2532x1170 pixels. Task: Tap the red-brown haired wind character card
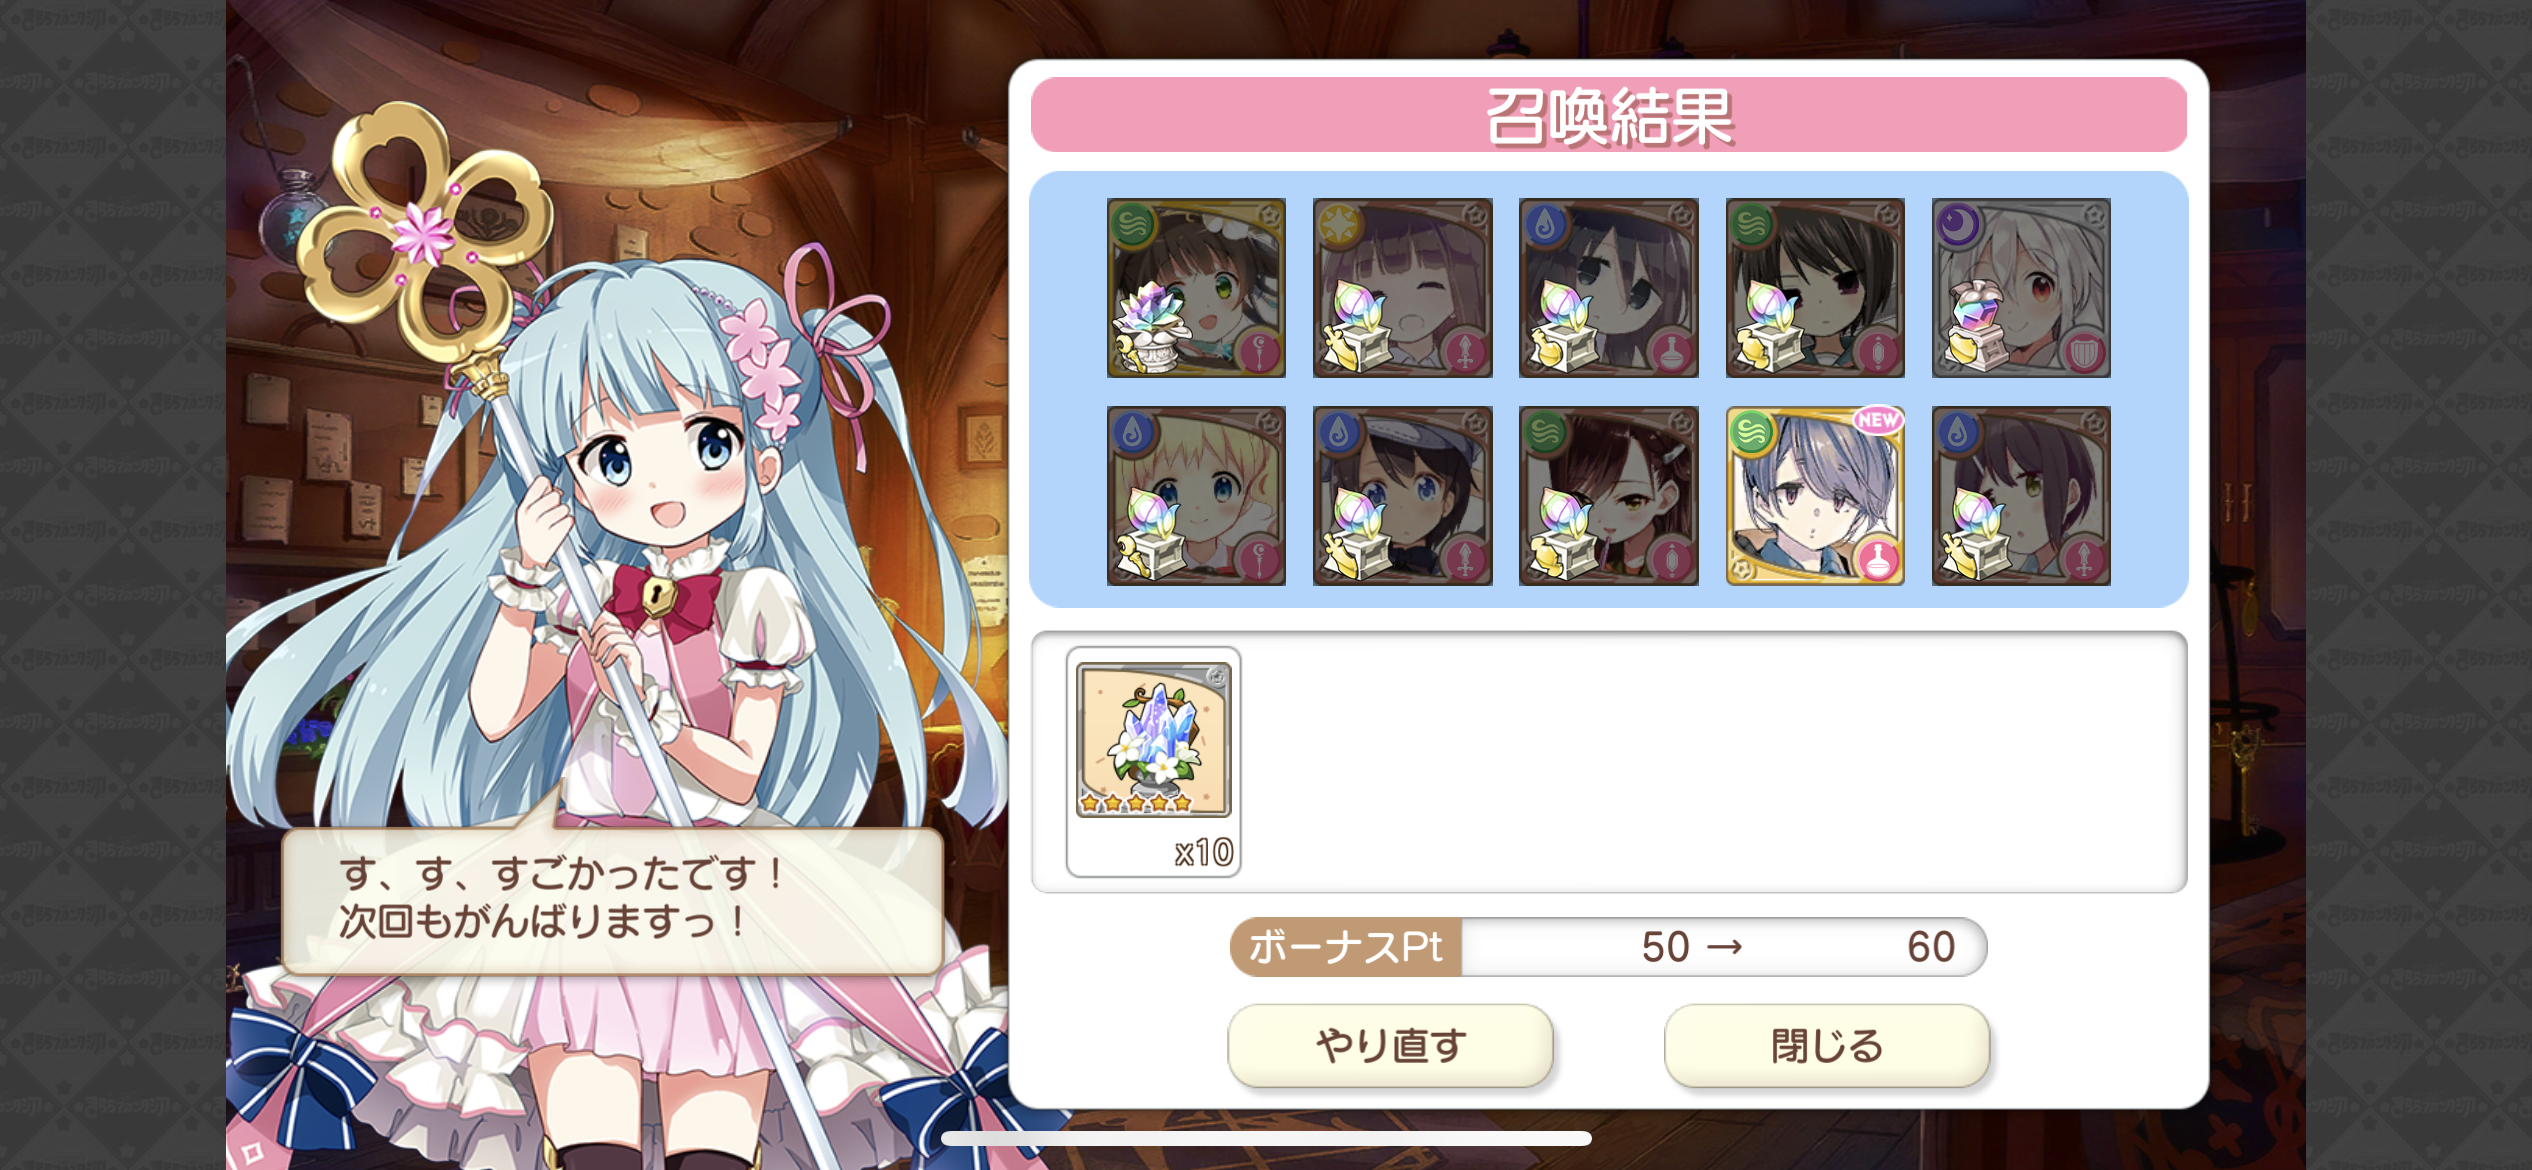pyautogui.click(x=1608, y=495)
